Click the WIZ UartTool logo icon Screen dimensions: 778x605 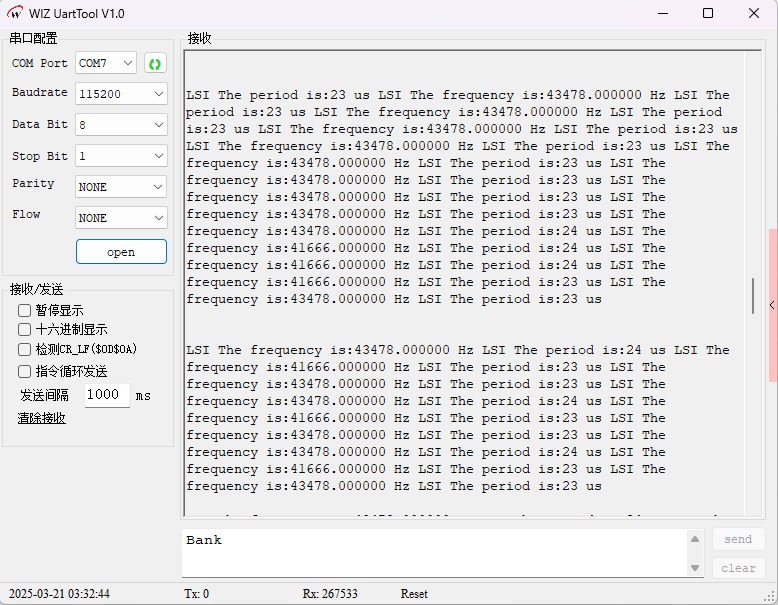tap(16, 13)
